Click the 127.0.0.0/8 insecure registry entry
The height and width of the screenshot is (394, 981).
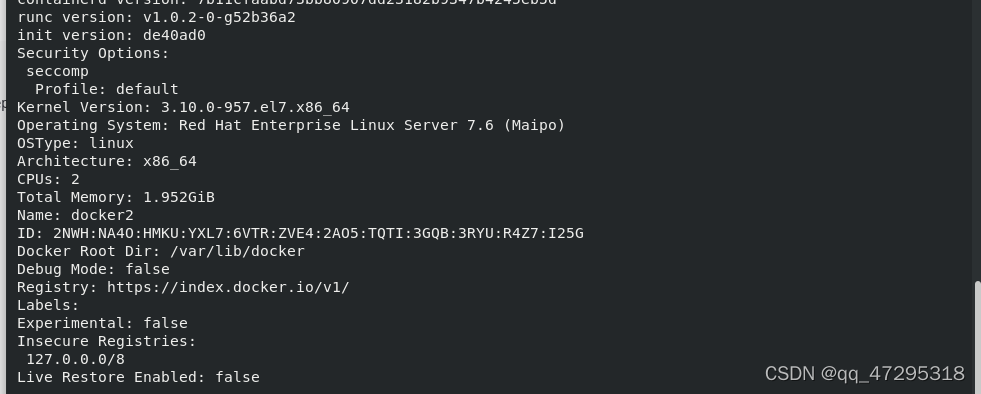point(75,359)
